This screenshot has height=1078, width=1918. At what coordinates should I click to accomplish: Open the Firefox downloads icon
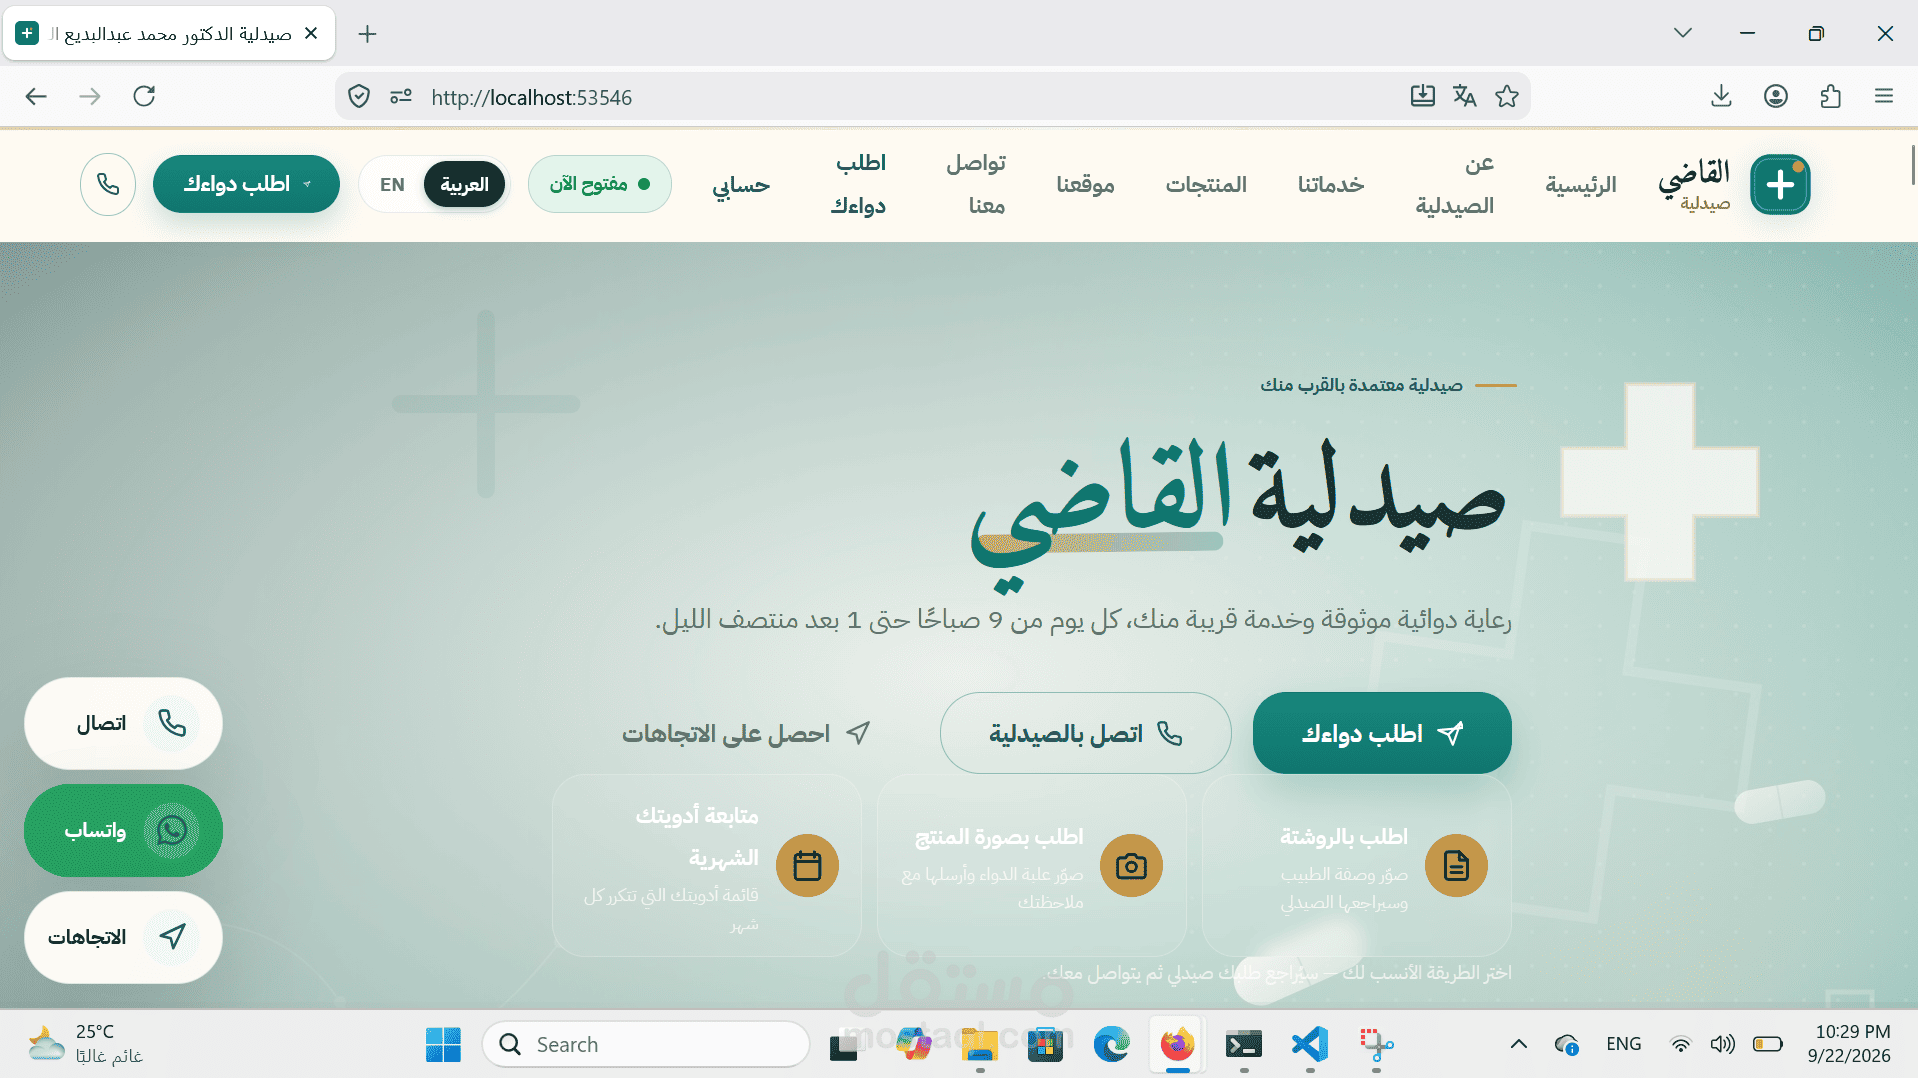point(1721,96)
